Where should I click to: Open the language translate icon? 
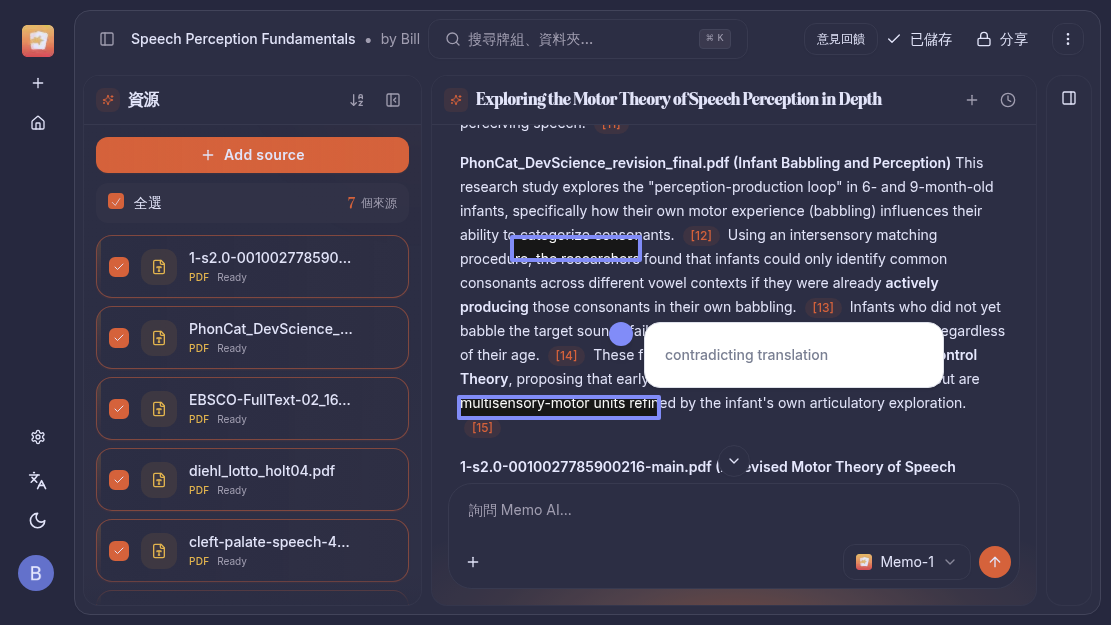point(38,480)
